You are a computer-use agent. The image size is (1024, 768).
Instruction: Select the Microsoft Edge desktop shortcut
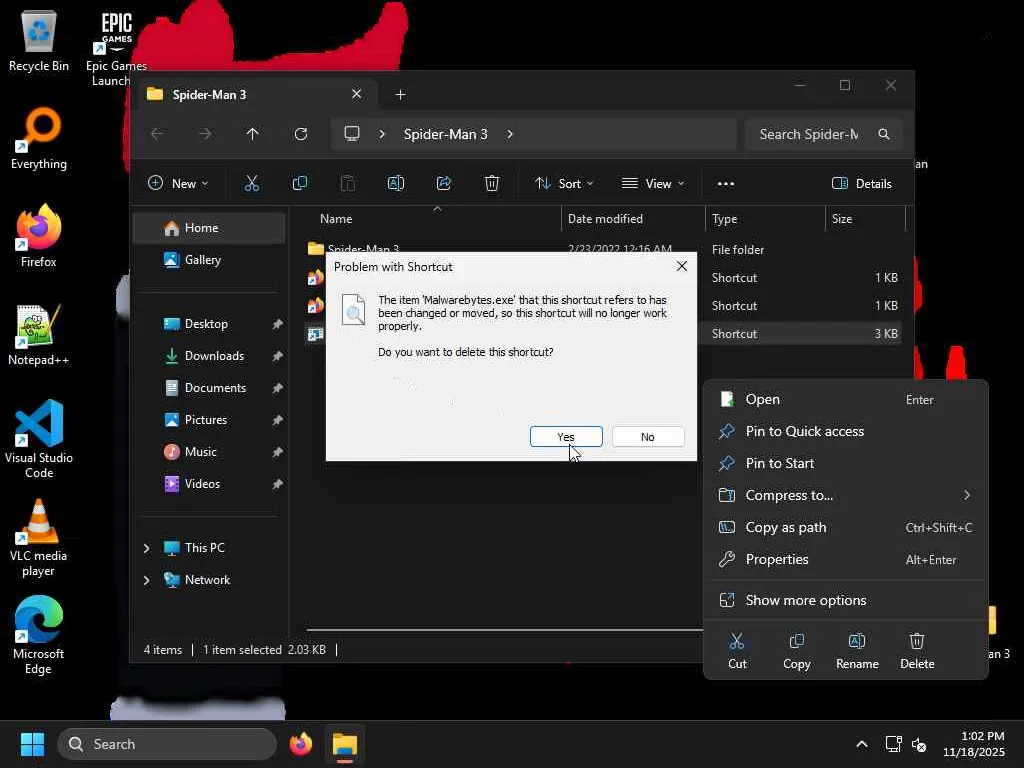pyautogui.click(x=39, y=635)
